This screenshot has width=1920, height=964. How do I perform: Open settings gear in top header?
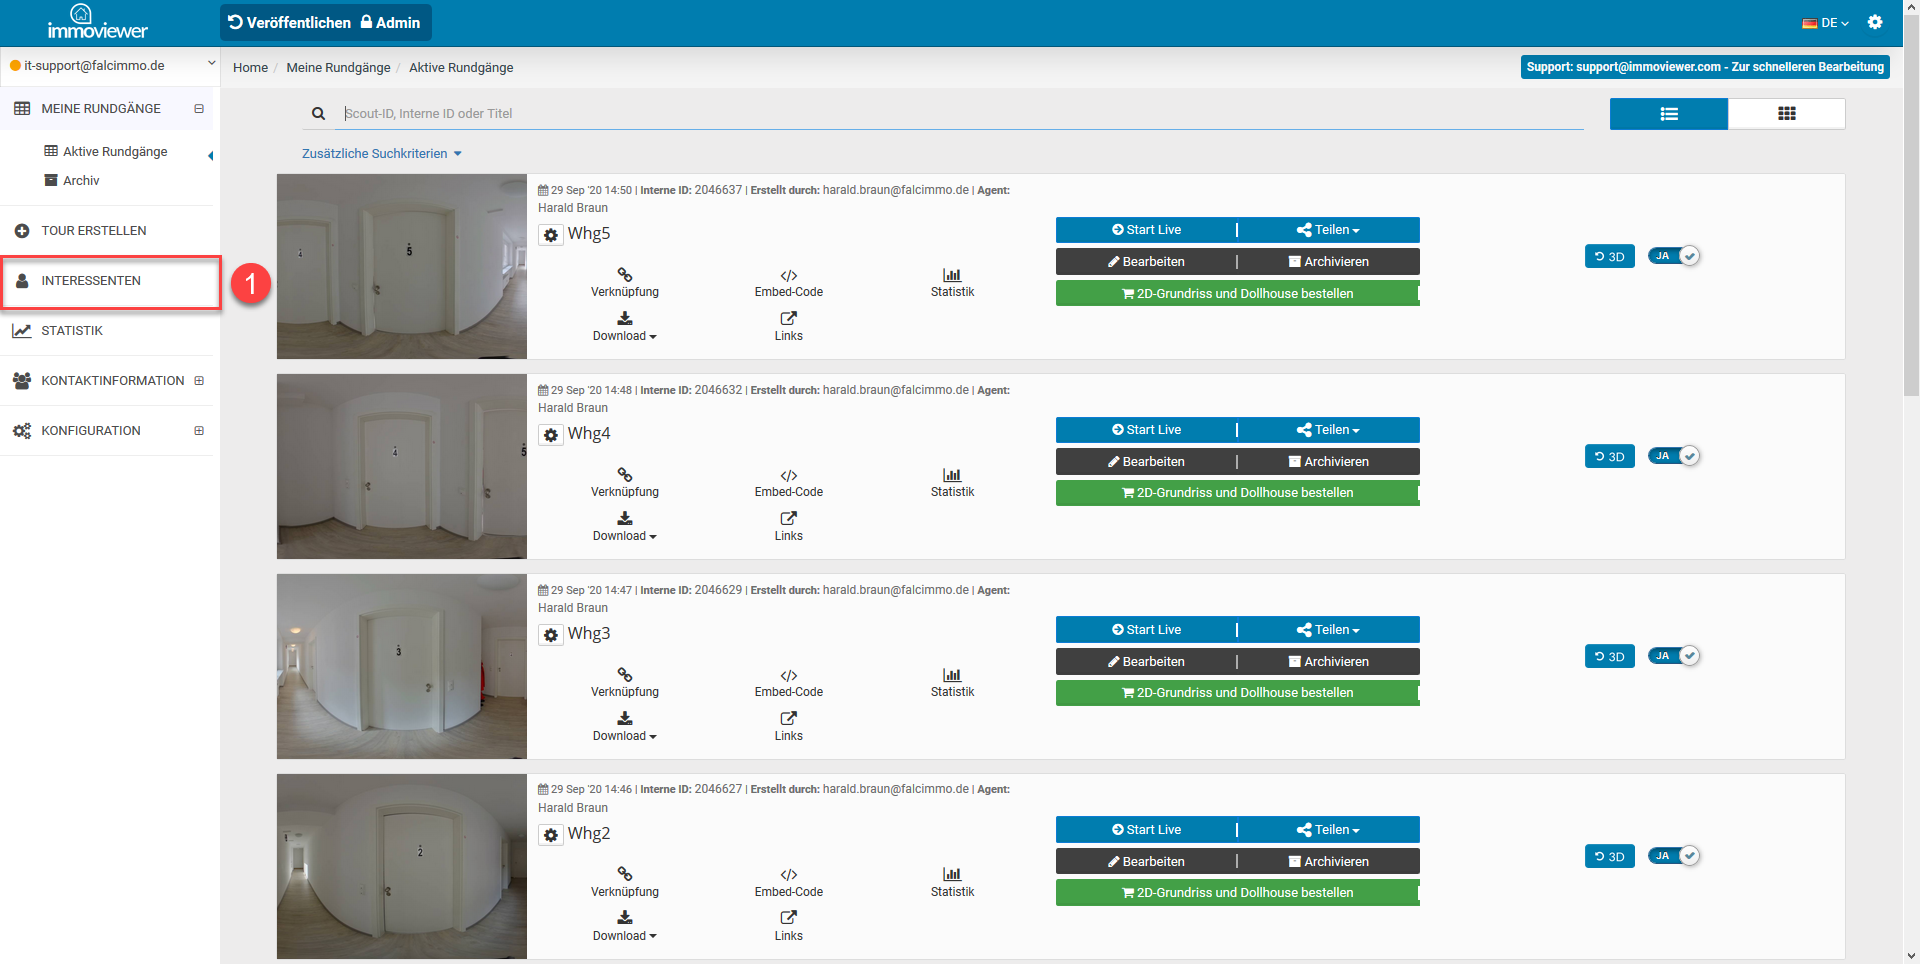click(1875, 22)
